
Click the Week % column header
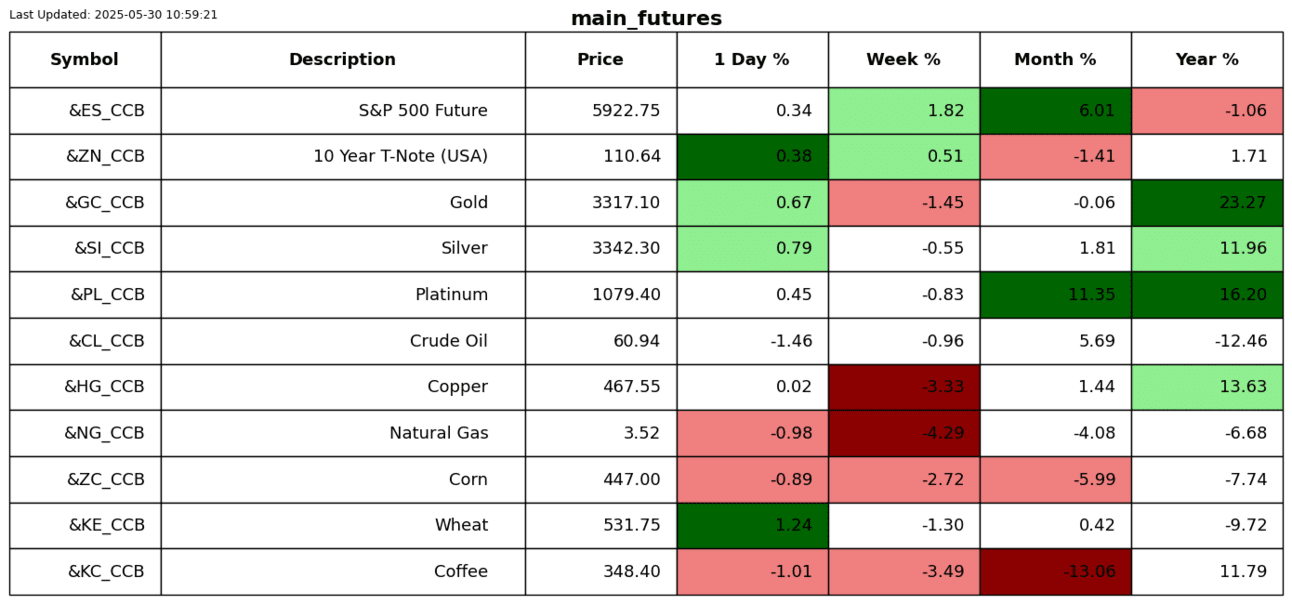(x=903, y=60)
